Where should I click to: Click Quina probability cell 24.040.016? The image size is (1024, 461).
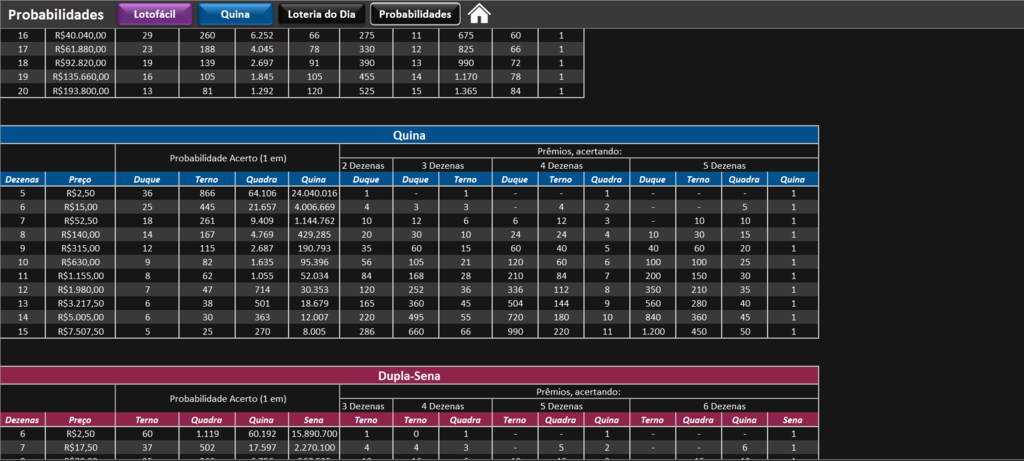pos(314,193)
